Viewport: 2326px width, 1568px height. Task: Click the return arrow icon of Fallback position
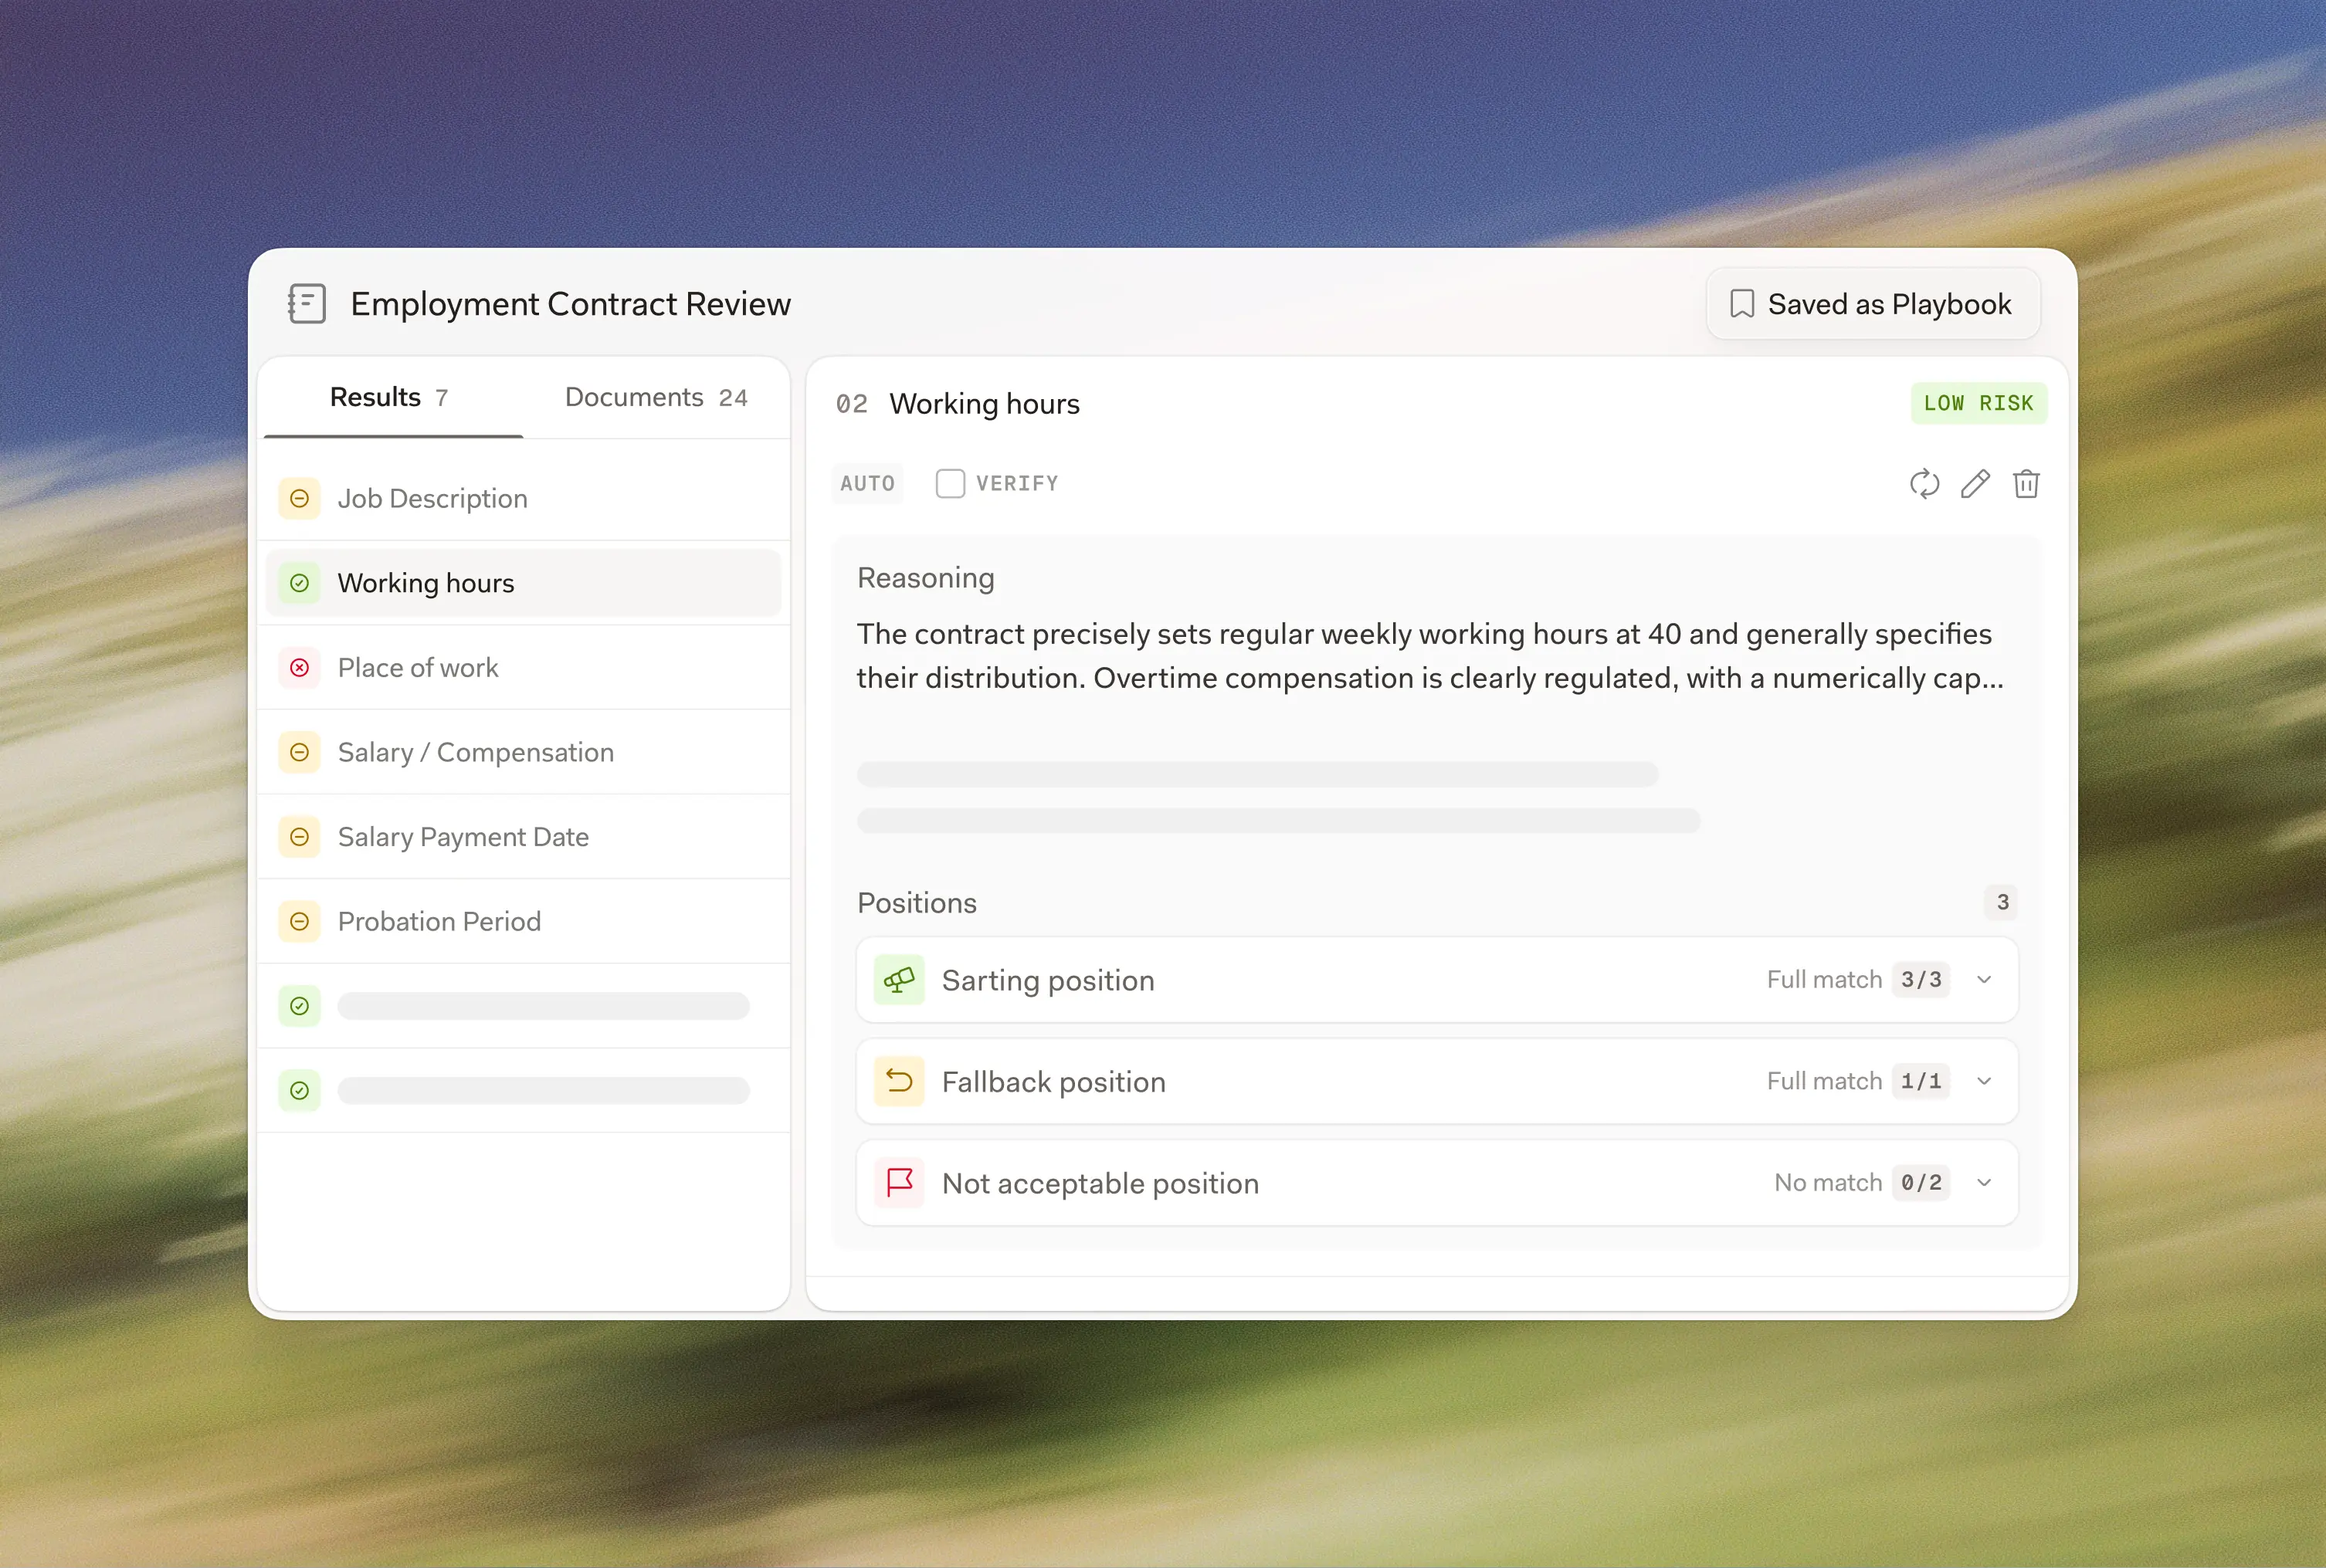point(899,1082)
